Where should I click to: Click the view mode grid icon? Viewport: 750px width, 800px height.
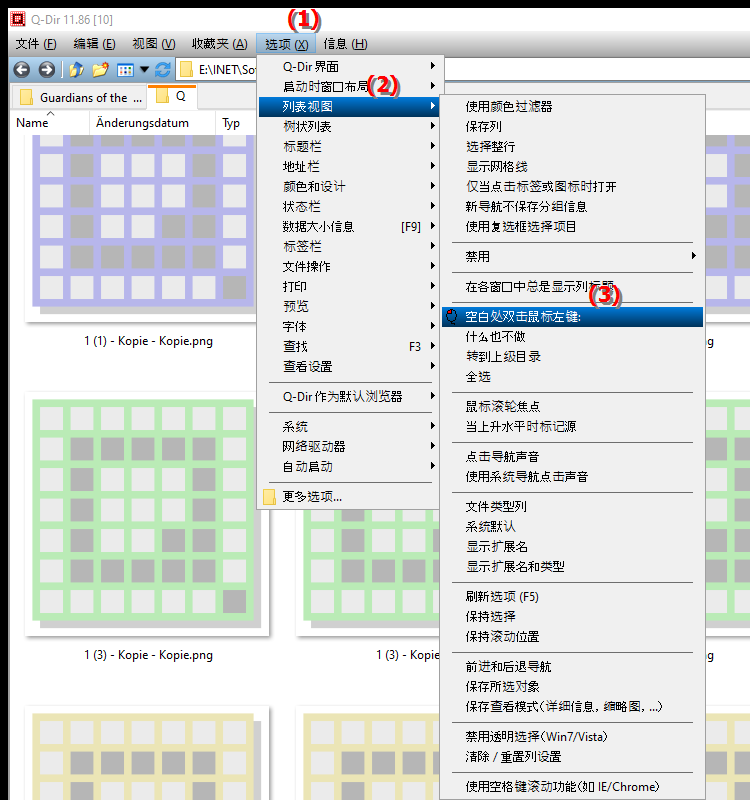[x=125, y=70]
